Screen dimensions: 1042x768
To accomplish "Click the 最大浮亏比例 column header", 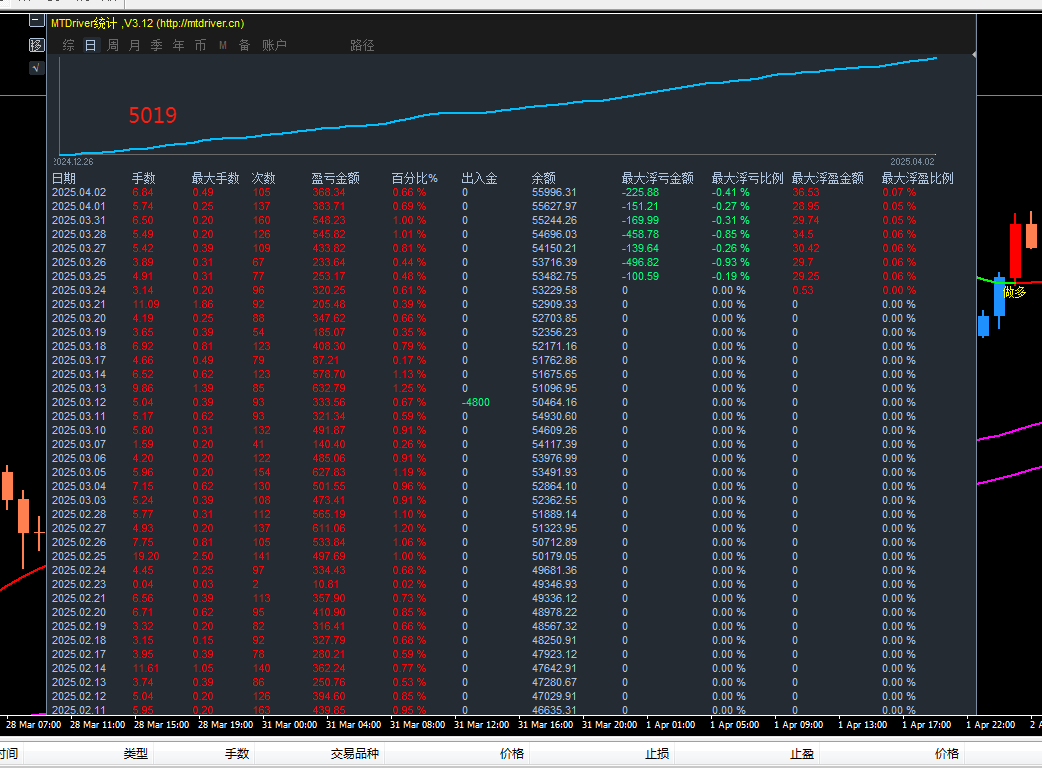I will tap(748, 178).
